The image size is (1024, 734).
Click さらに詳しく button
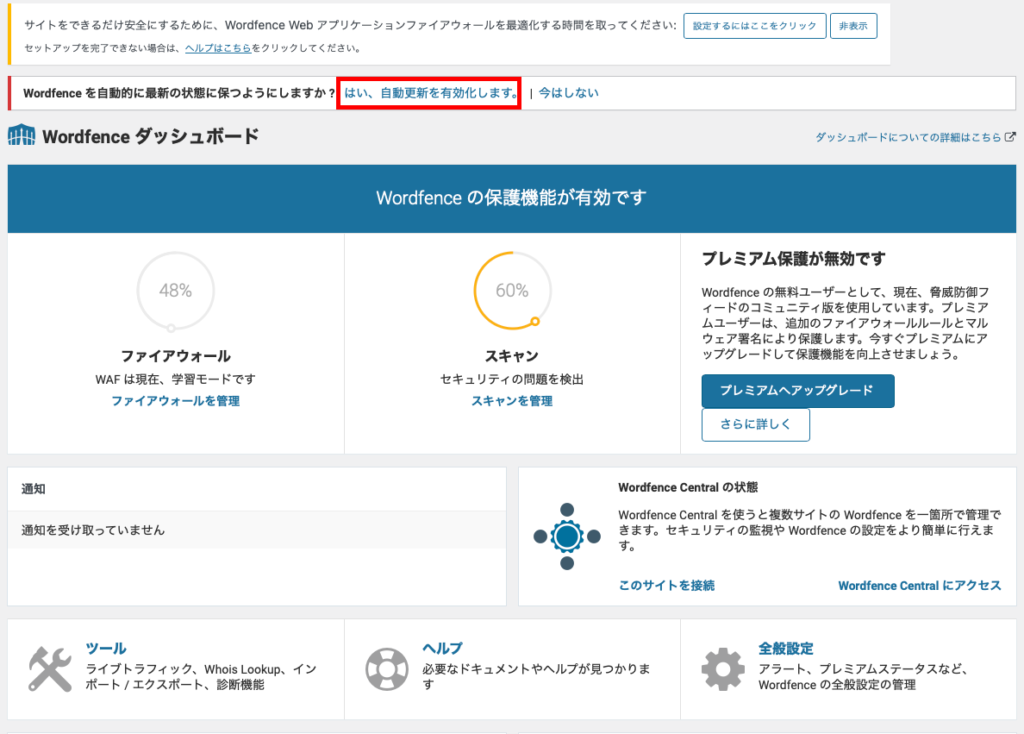pyautogui.click(x=756, y=424)
